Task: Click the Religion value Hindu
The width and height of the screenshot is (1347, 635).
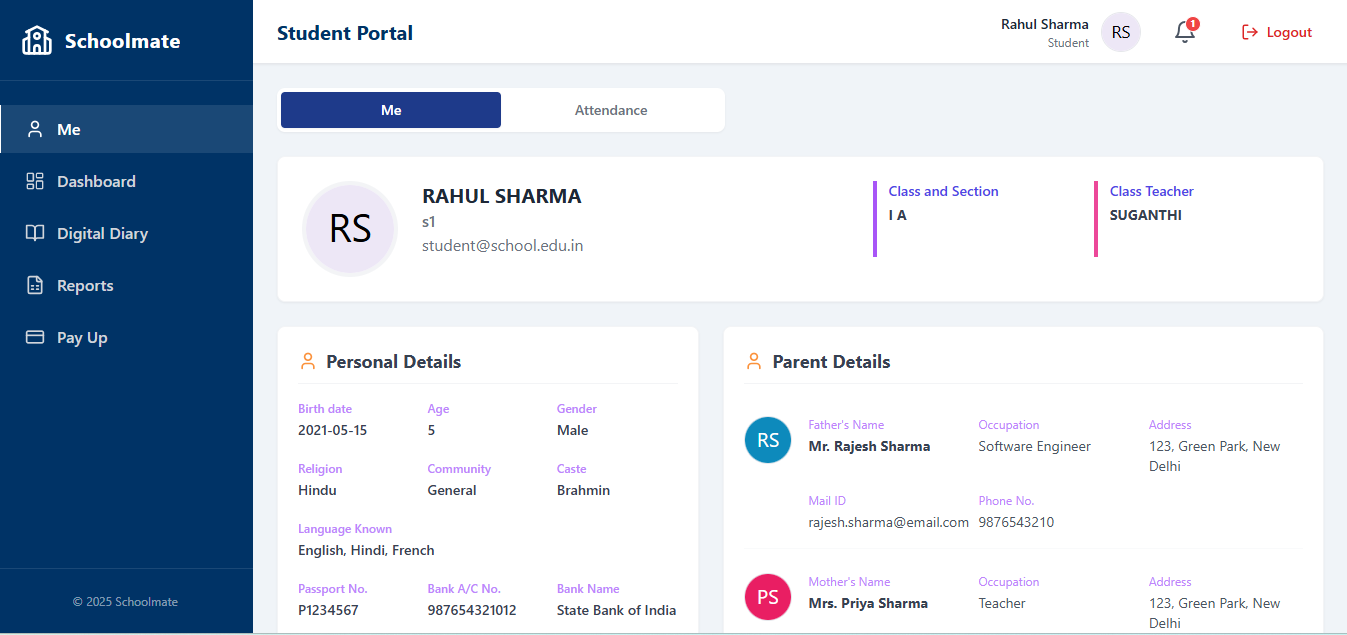Action: (318, 490)
